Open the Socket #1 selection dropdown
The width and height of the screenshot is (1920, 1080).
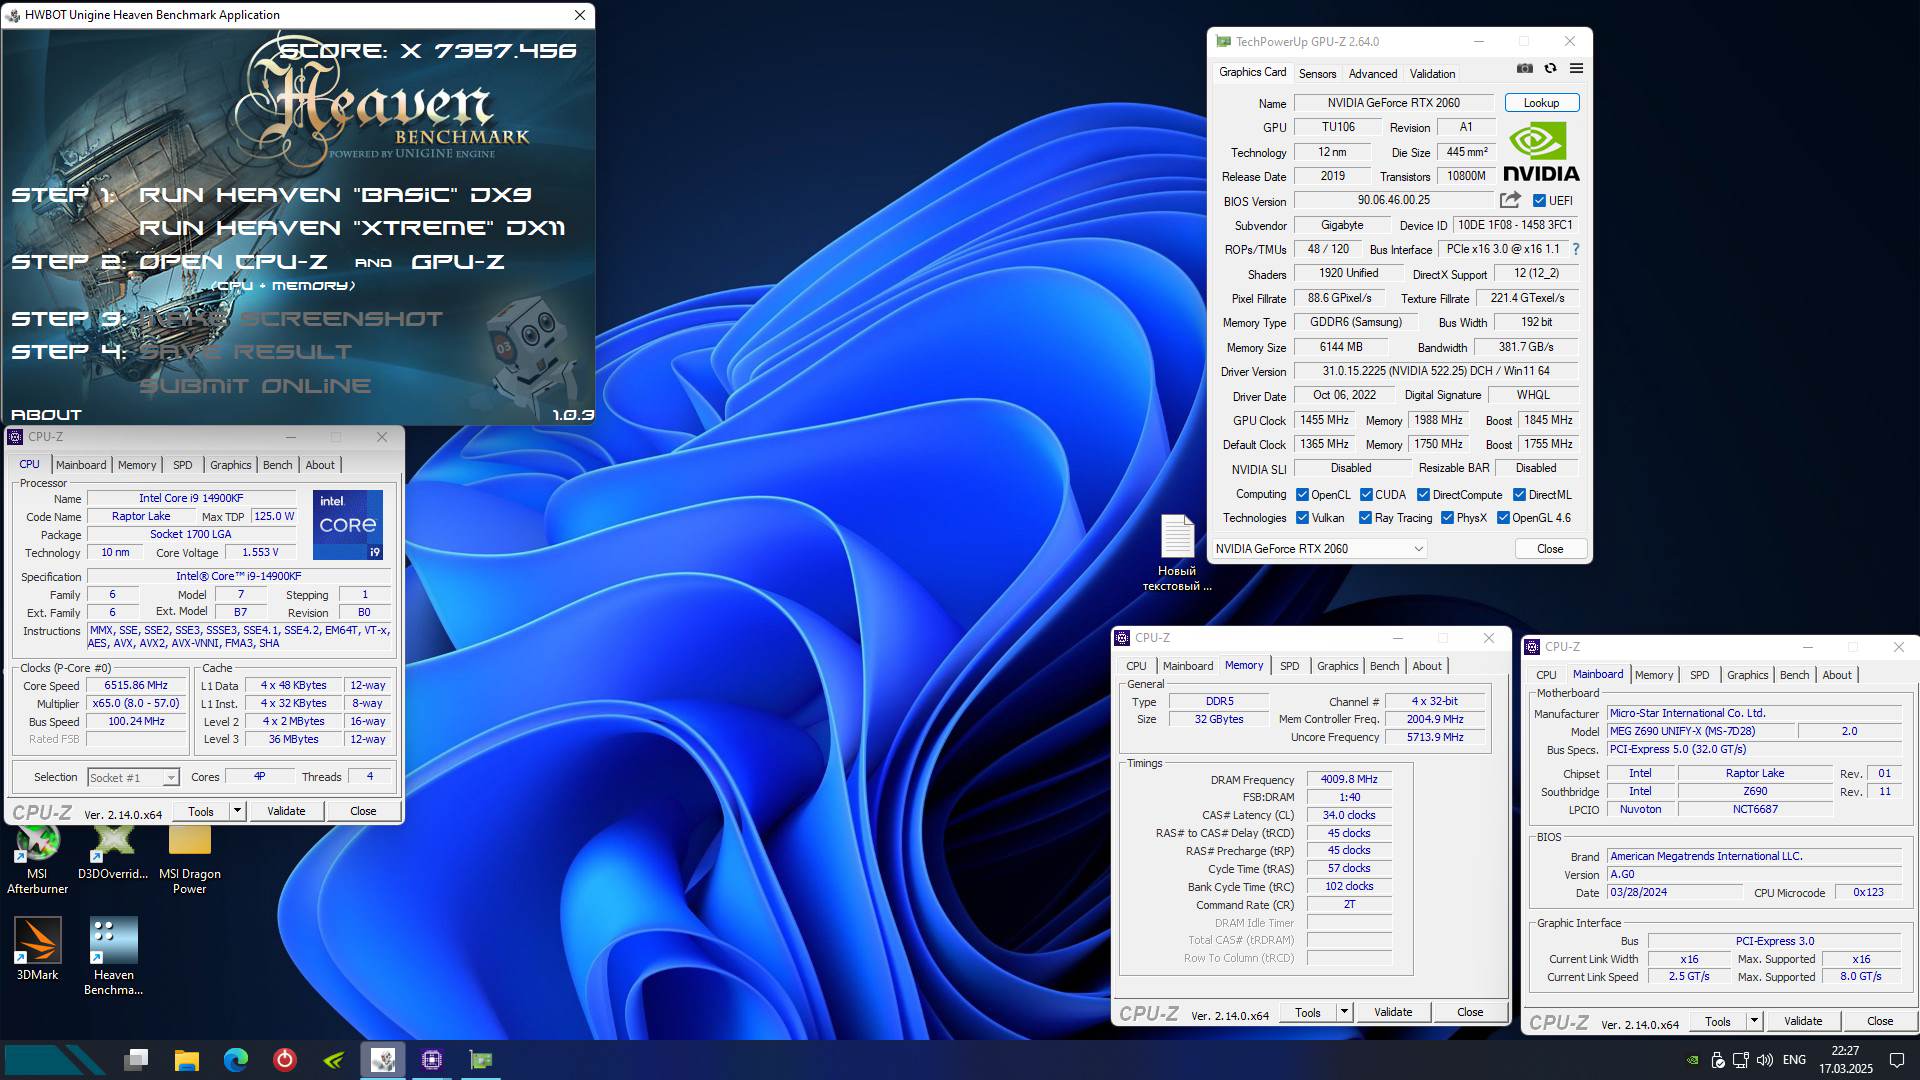(132, 778)
